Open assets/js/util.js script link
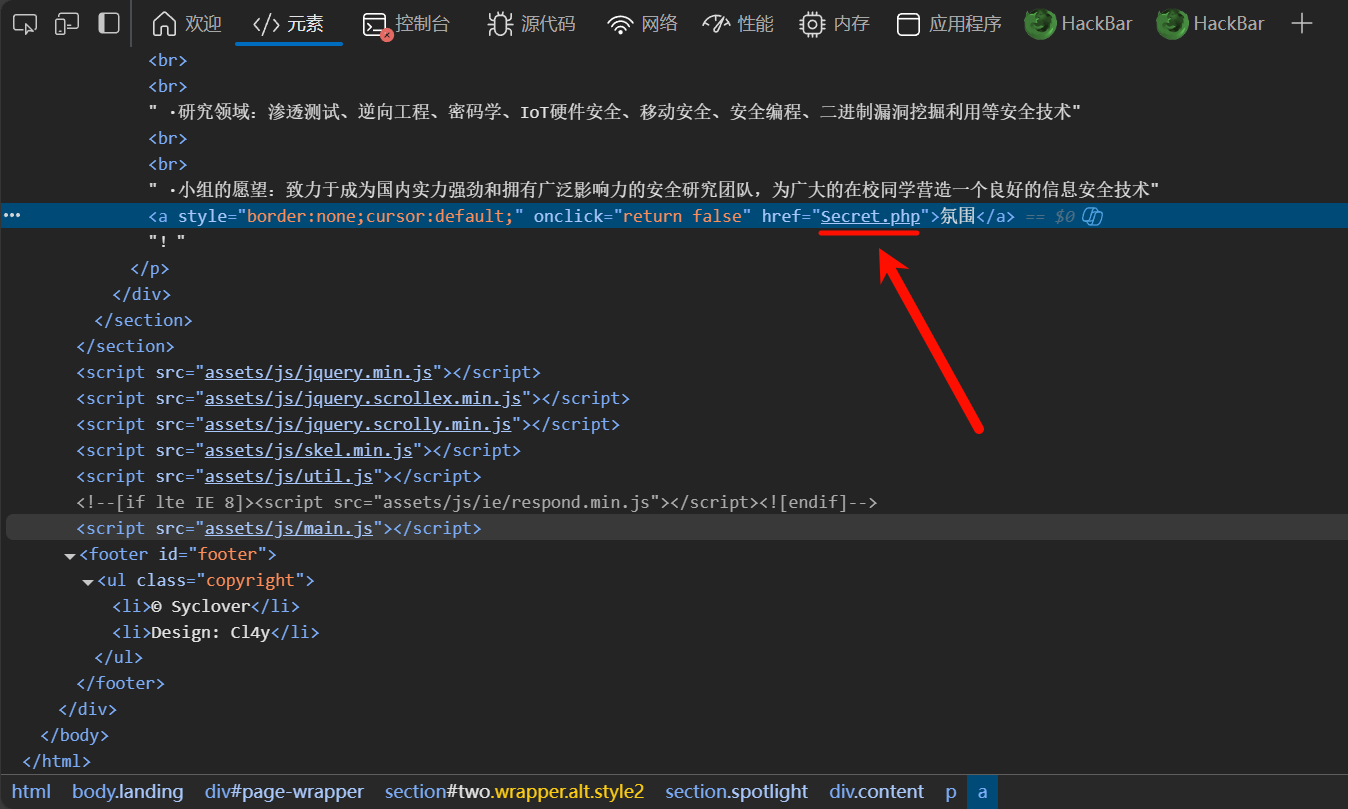 pyautogui.click(x=289, y=476)
